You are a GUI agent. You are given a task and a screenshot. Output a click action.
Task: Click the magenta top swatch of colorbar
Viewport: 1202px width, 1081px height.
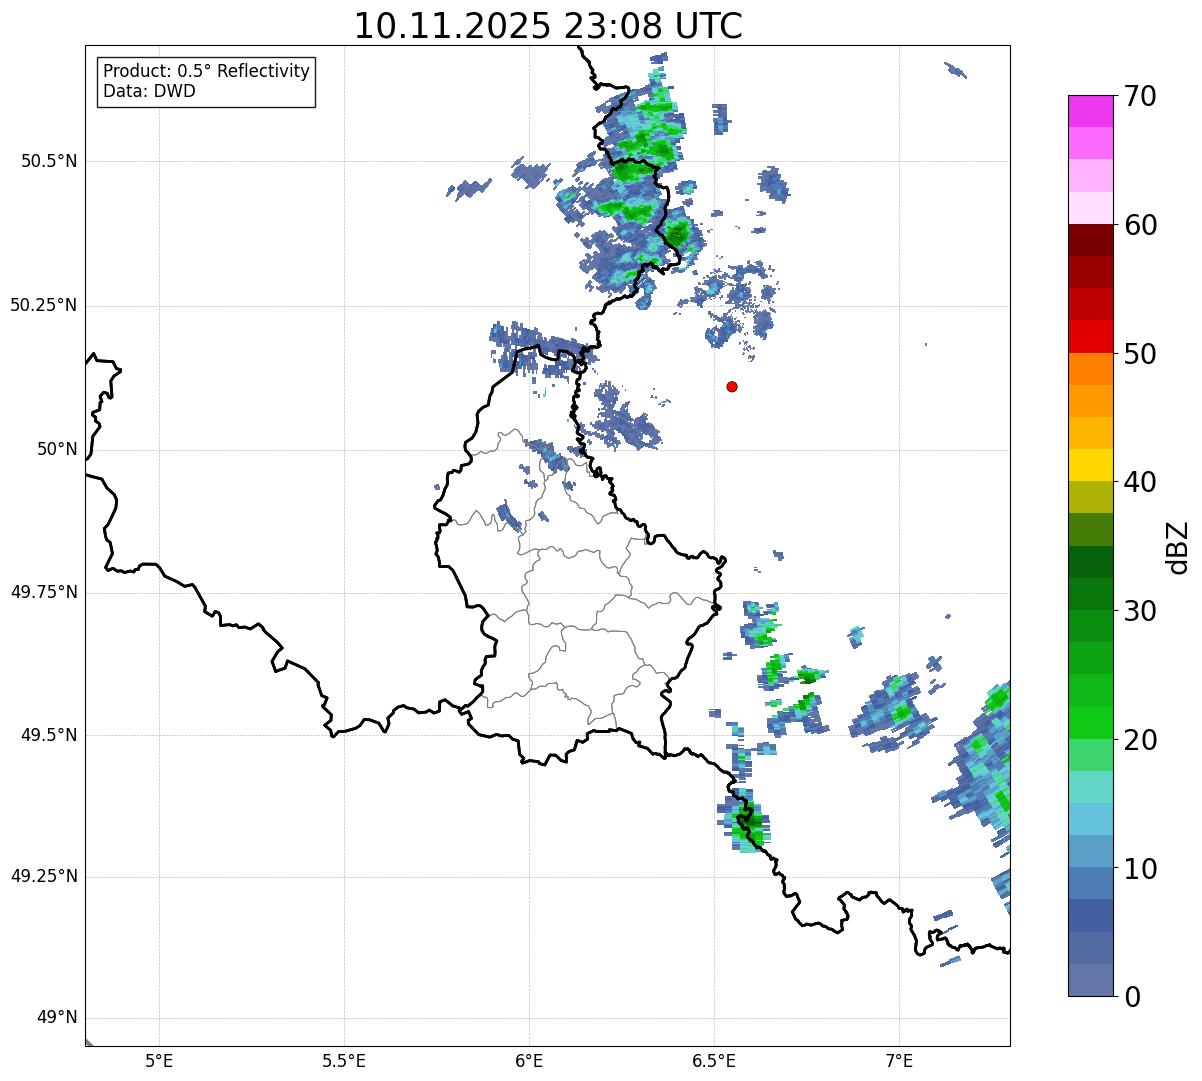pos(1091,111)
